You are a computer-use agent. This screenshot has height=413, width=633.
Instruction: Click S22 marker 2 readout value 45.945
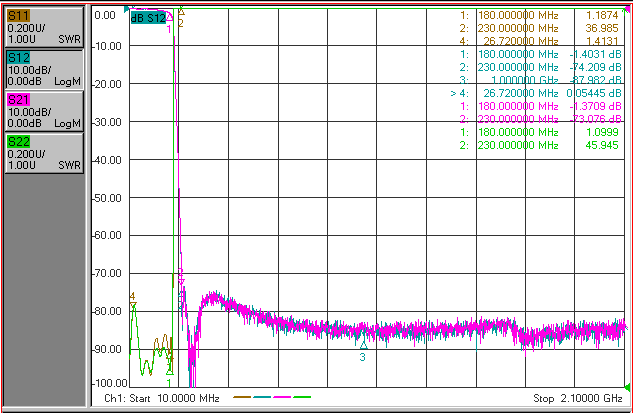602,145
